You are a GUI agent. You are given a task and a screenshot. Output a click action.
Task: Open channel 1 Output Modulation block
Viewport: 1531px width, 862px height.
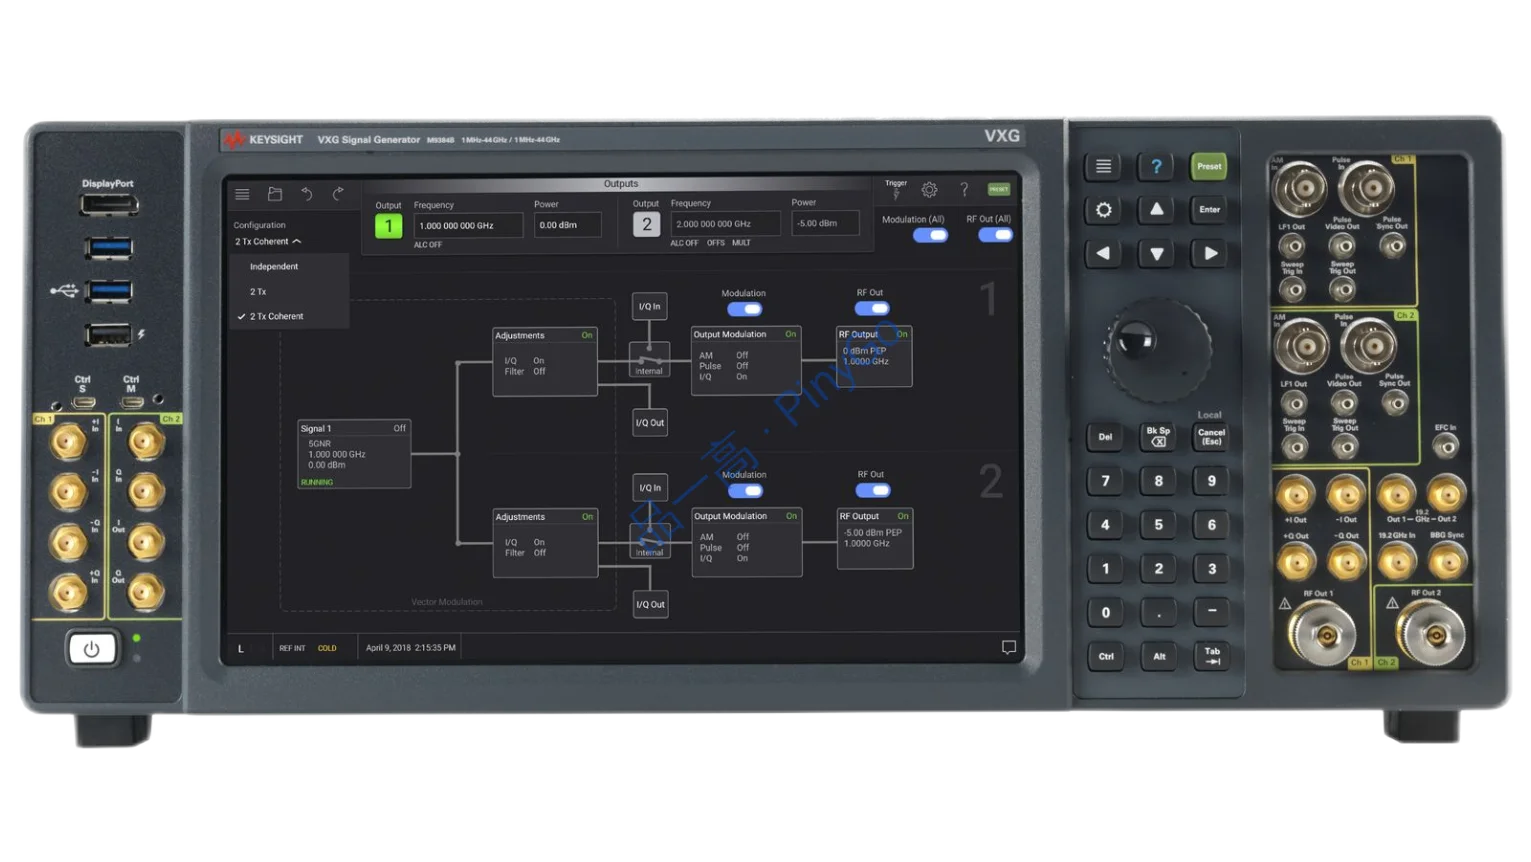pyautogui.click(x=746, y=360)
